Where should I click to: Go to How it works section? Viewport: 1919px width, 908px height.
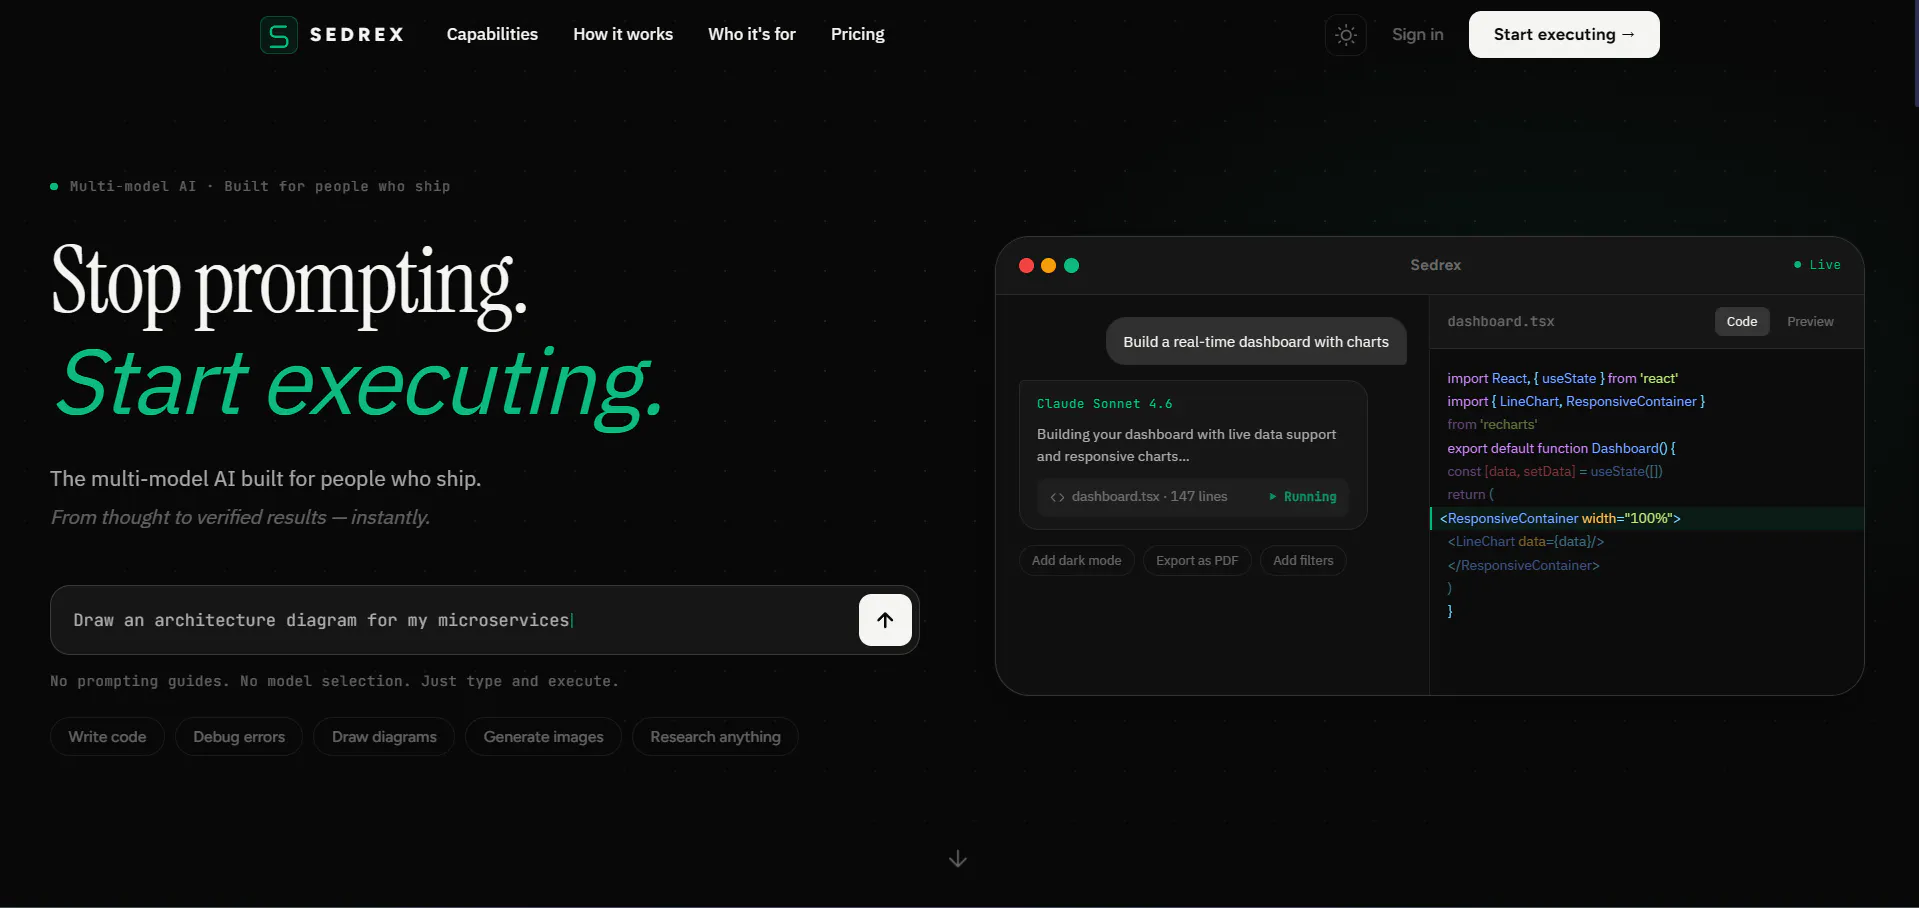(x=623, y=34)
